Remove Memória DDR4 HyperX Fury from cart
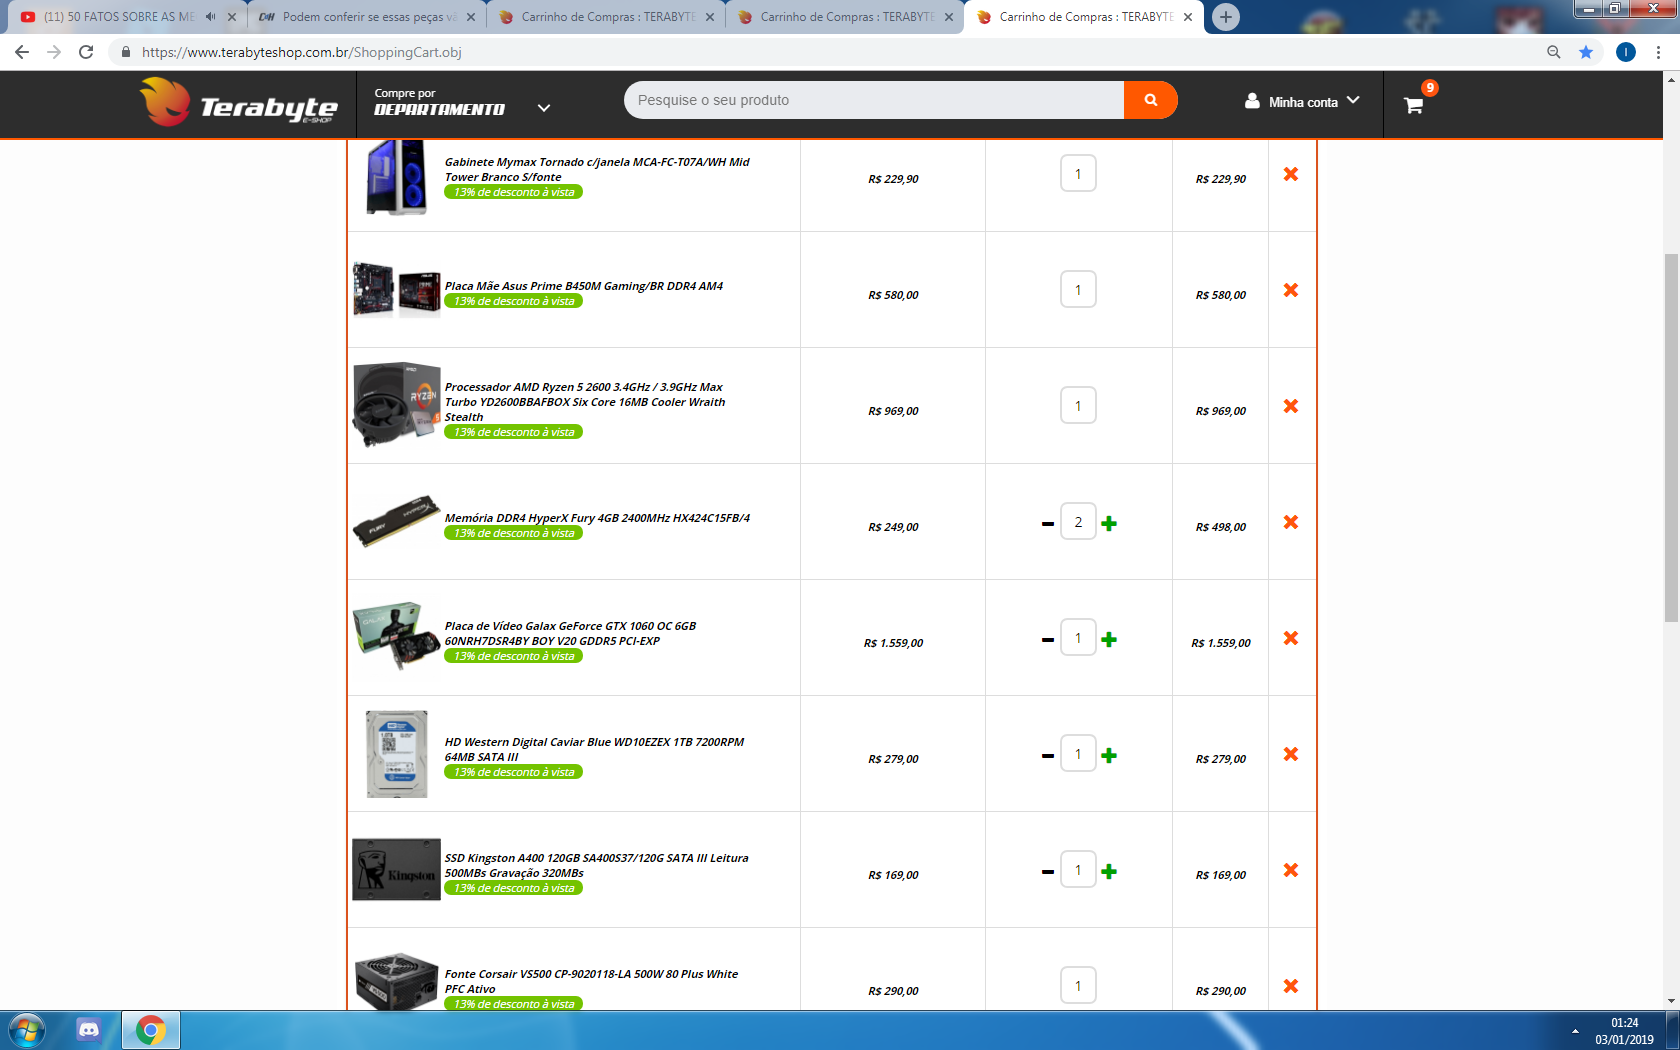 [1291, 522]
